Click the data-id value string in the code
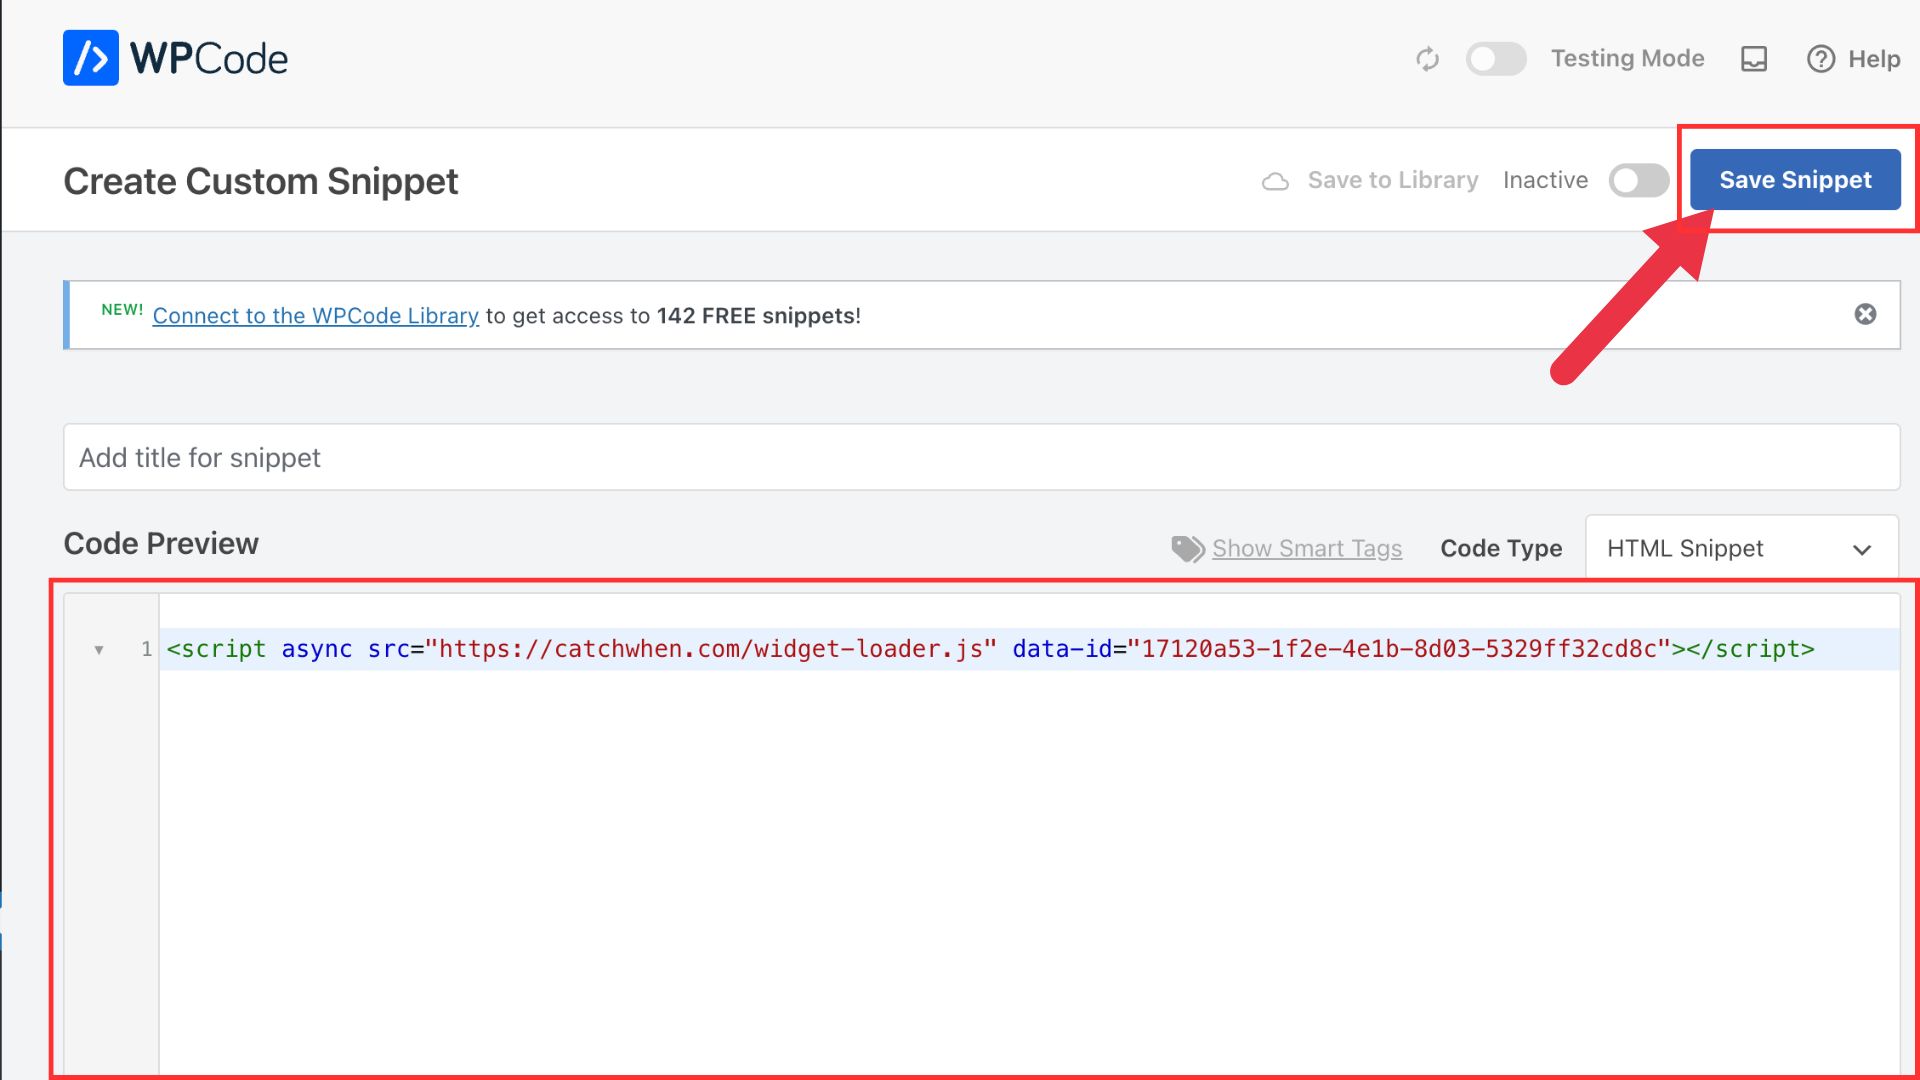The width and height of the screenshot is (1920, 1080). [x=1399, y=649]
